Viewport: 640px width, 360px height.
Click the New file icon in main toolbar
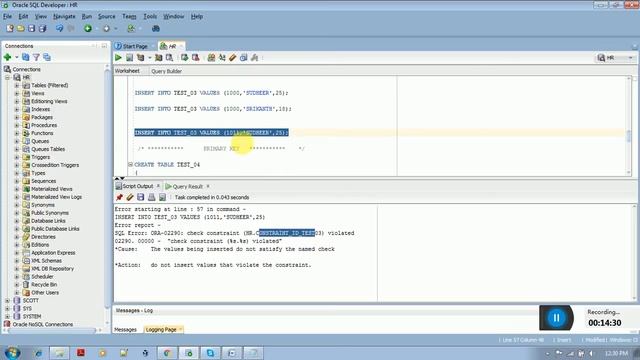10,29
